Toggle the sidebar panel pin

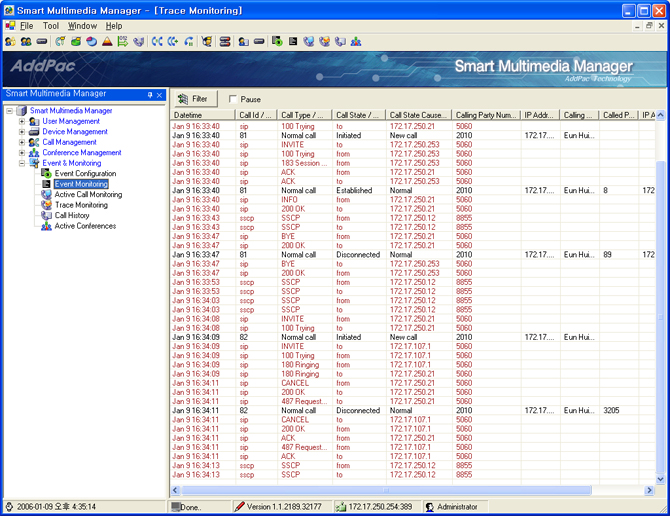(x=150, y=95)
